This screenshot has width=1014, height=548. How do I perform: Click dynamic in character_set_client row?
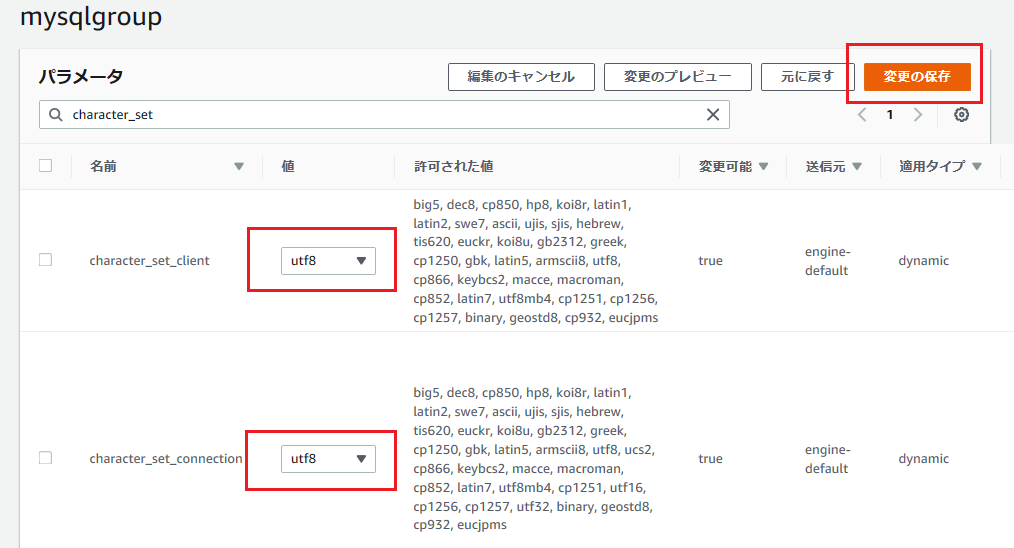pos(923,261)
